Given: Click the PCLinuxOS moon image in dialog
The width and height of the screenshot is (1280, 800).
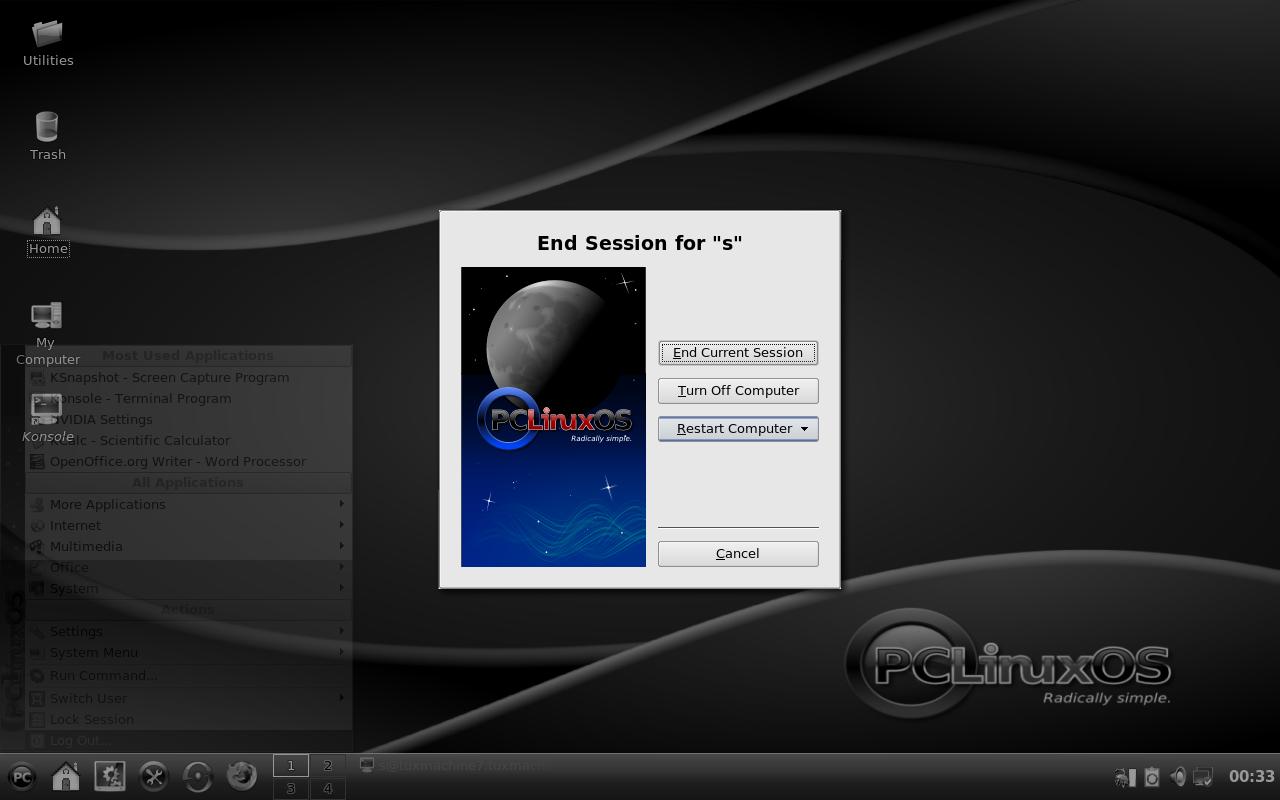Looking at the screenshot, I should (553, 417).
